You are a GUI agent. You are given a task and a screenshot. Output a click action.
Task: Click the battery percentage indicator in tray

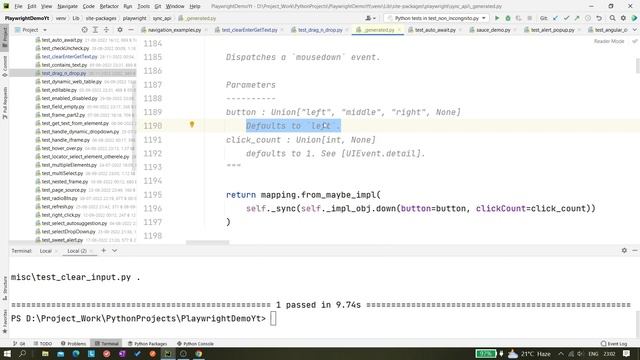tap(485, 354)
